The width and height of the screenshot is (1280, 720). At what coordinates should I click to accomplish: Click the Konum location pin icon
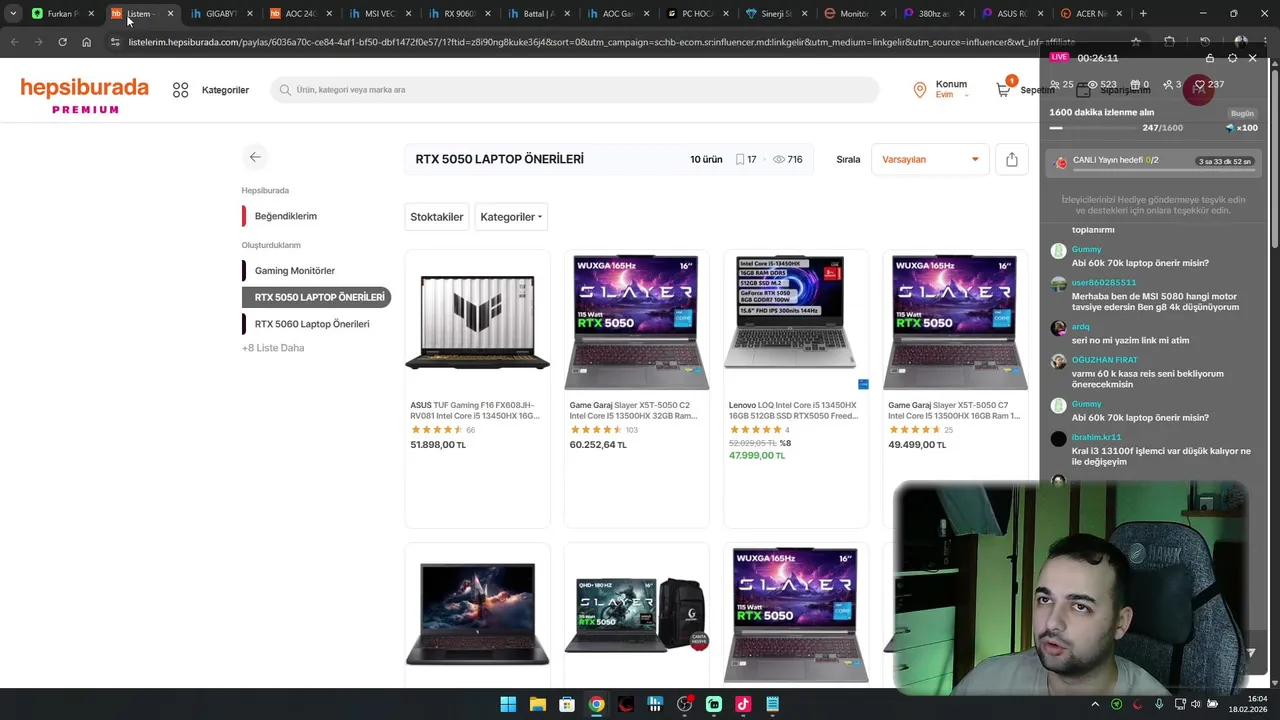tap(920, 90)
